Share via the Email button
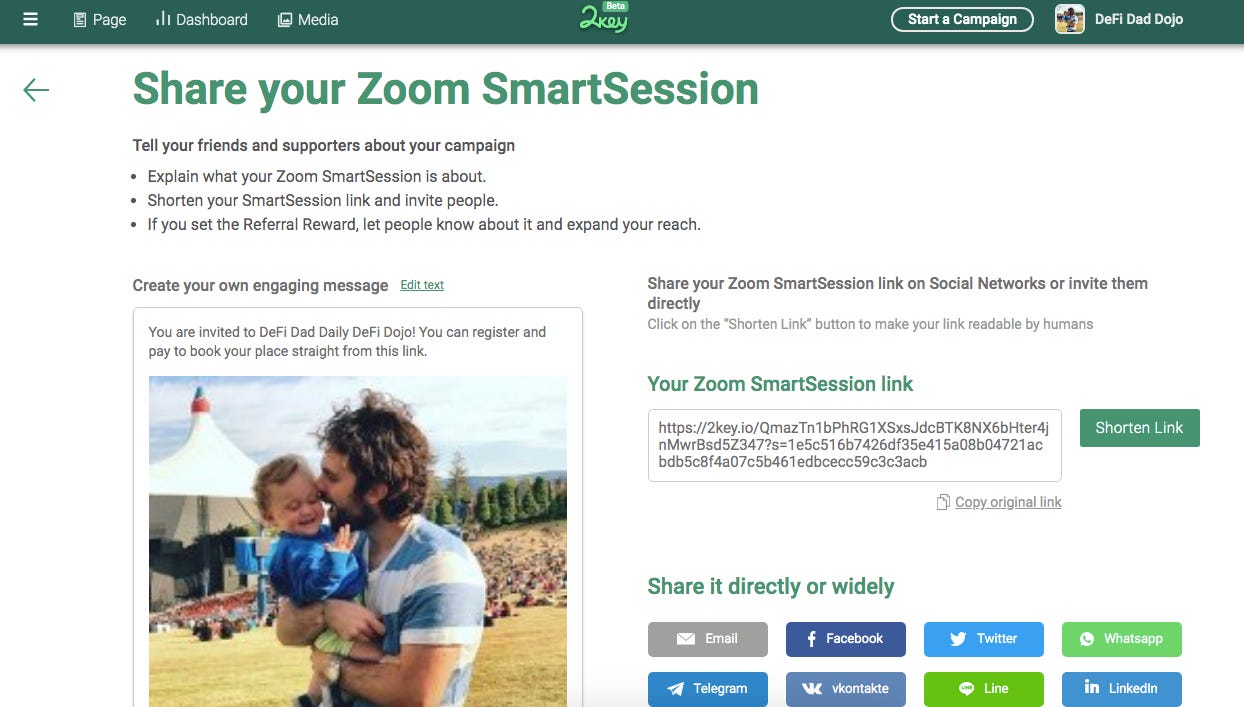This screenshot has height=707, width=1244. point(707,639)
